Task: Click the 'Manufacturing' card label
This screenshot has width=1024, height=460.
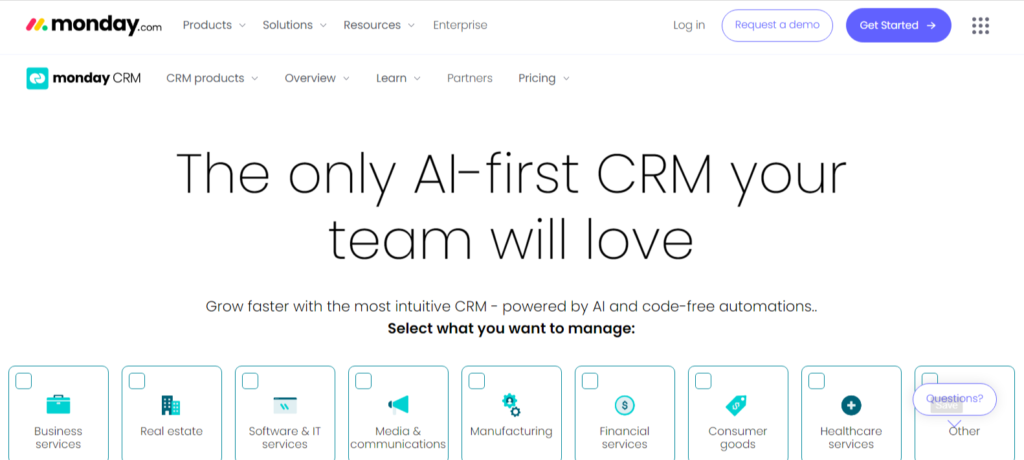Action: (x=511, y=431)
